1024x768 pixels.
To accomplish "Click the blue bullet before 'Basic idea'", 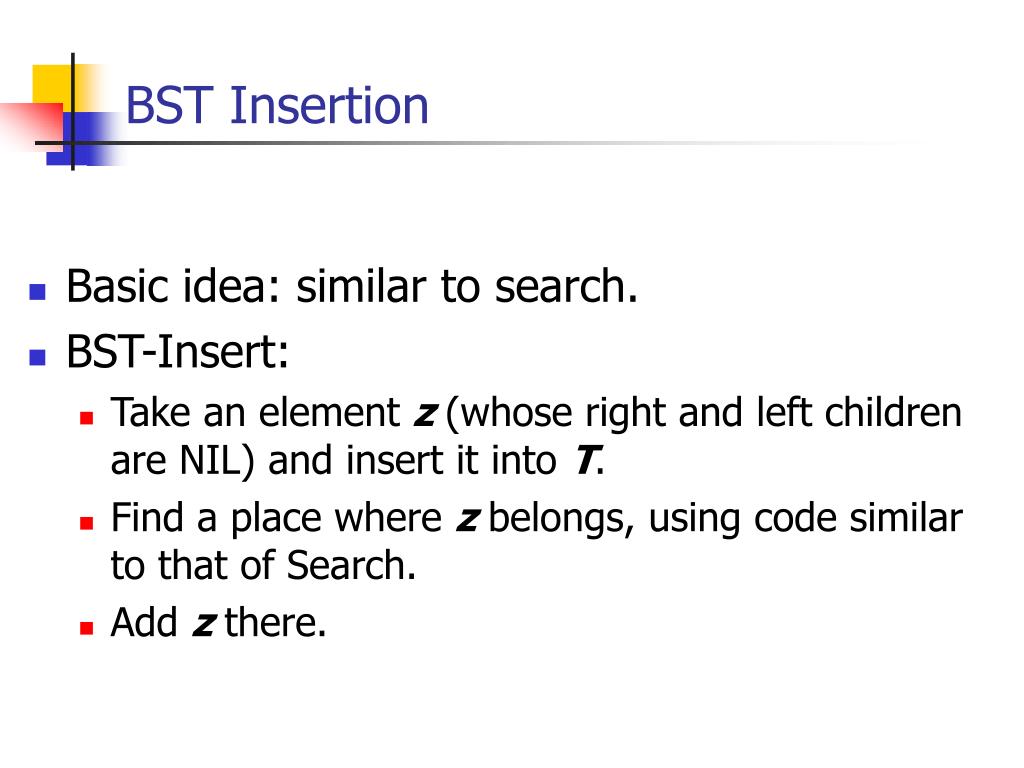I will point(38,291).
